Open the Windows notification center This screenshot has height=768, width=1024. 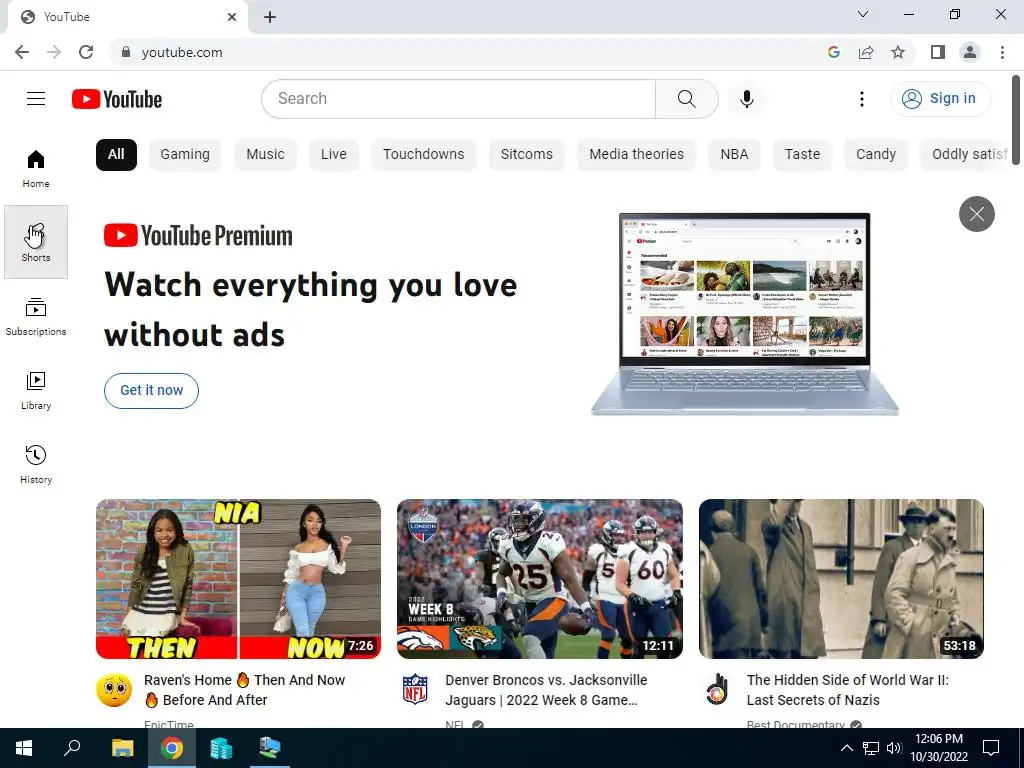[991, 748]
